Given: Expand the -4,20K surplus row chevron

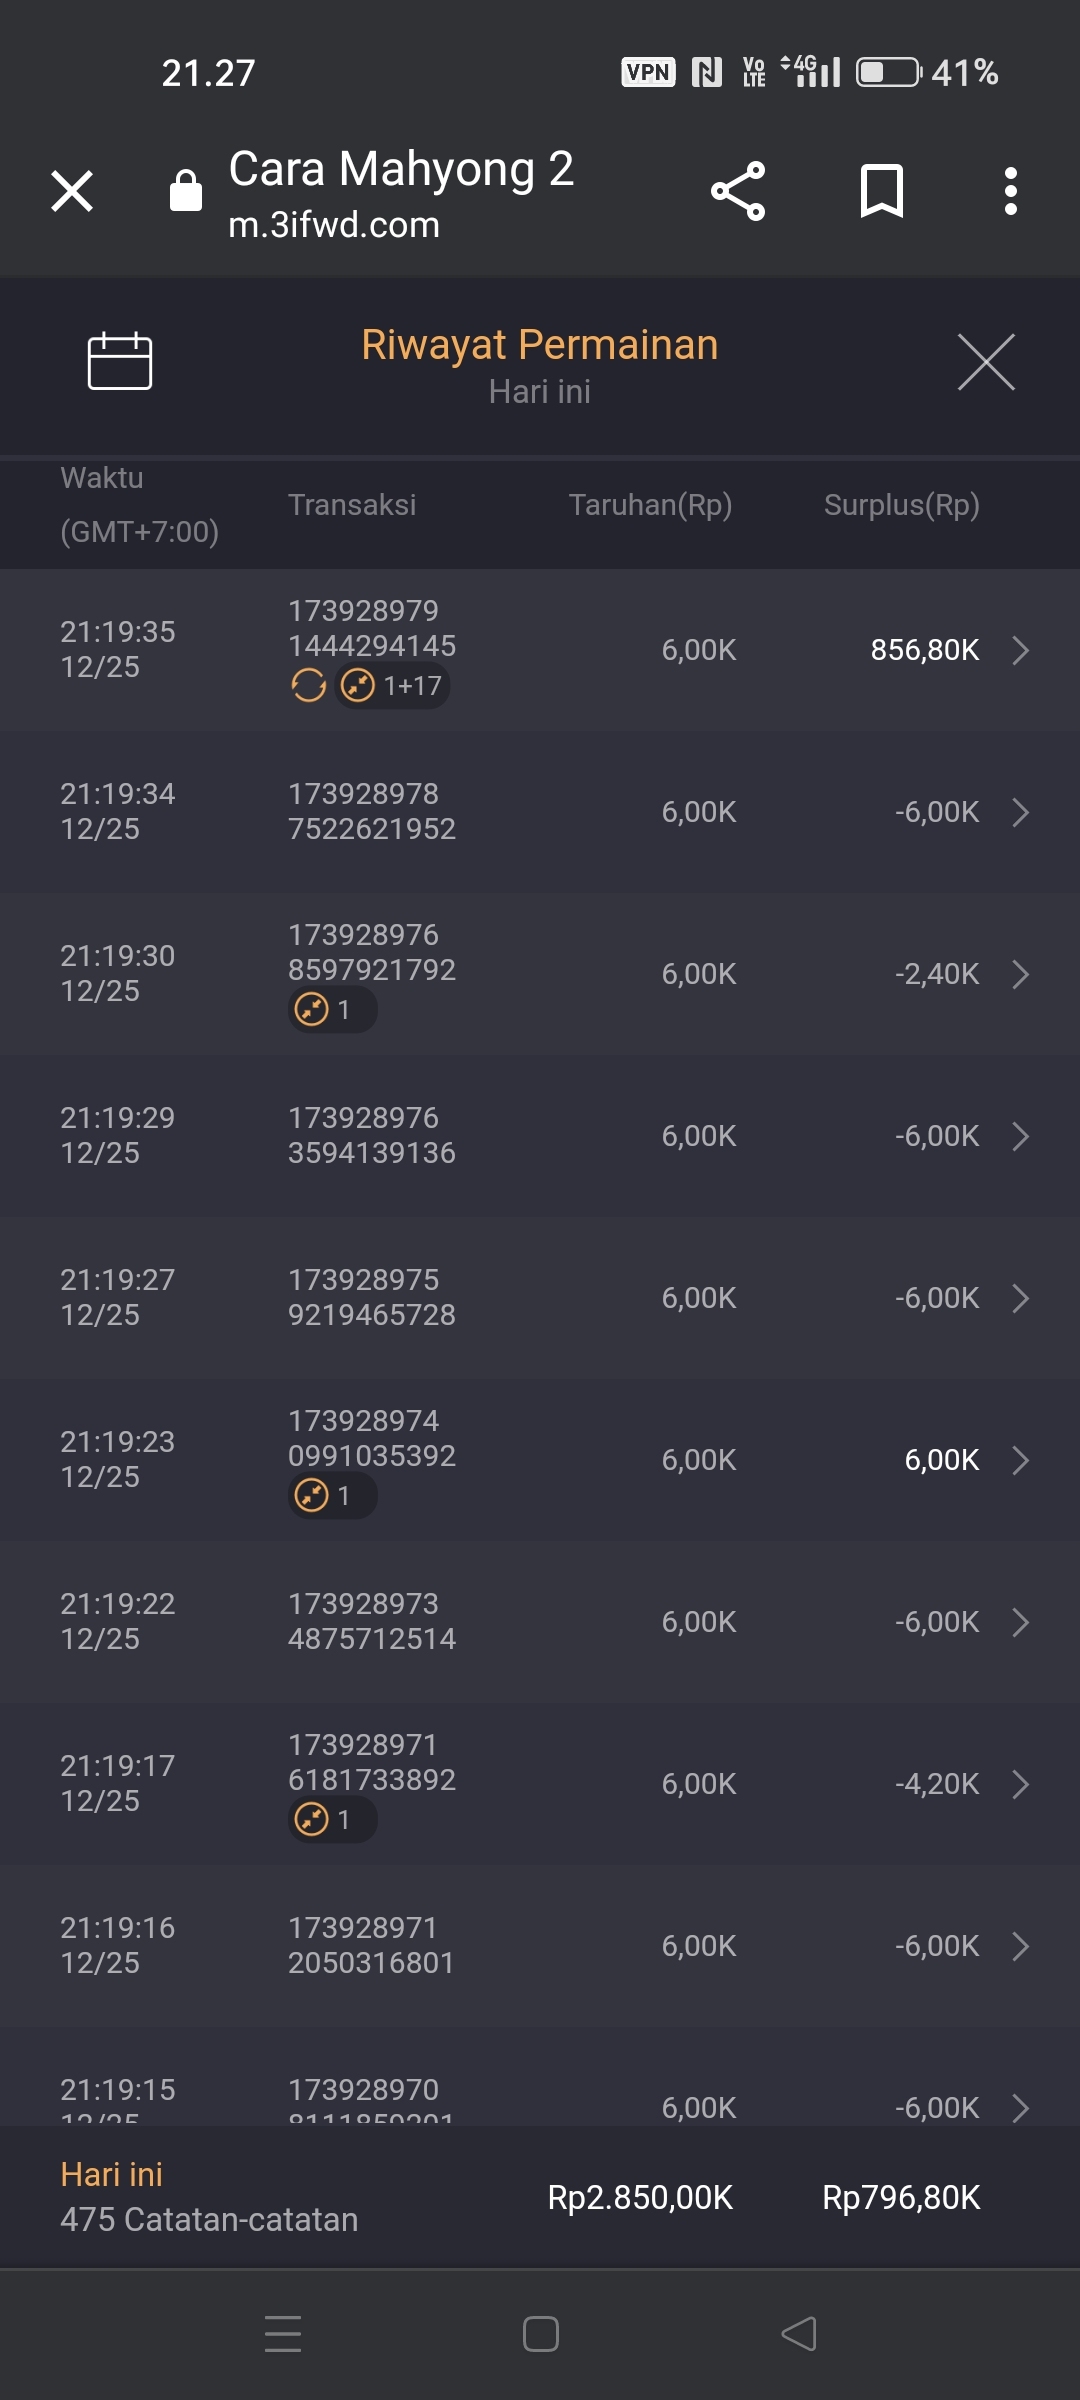Looking at the screenshot, I should pos(1021,1784).
